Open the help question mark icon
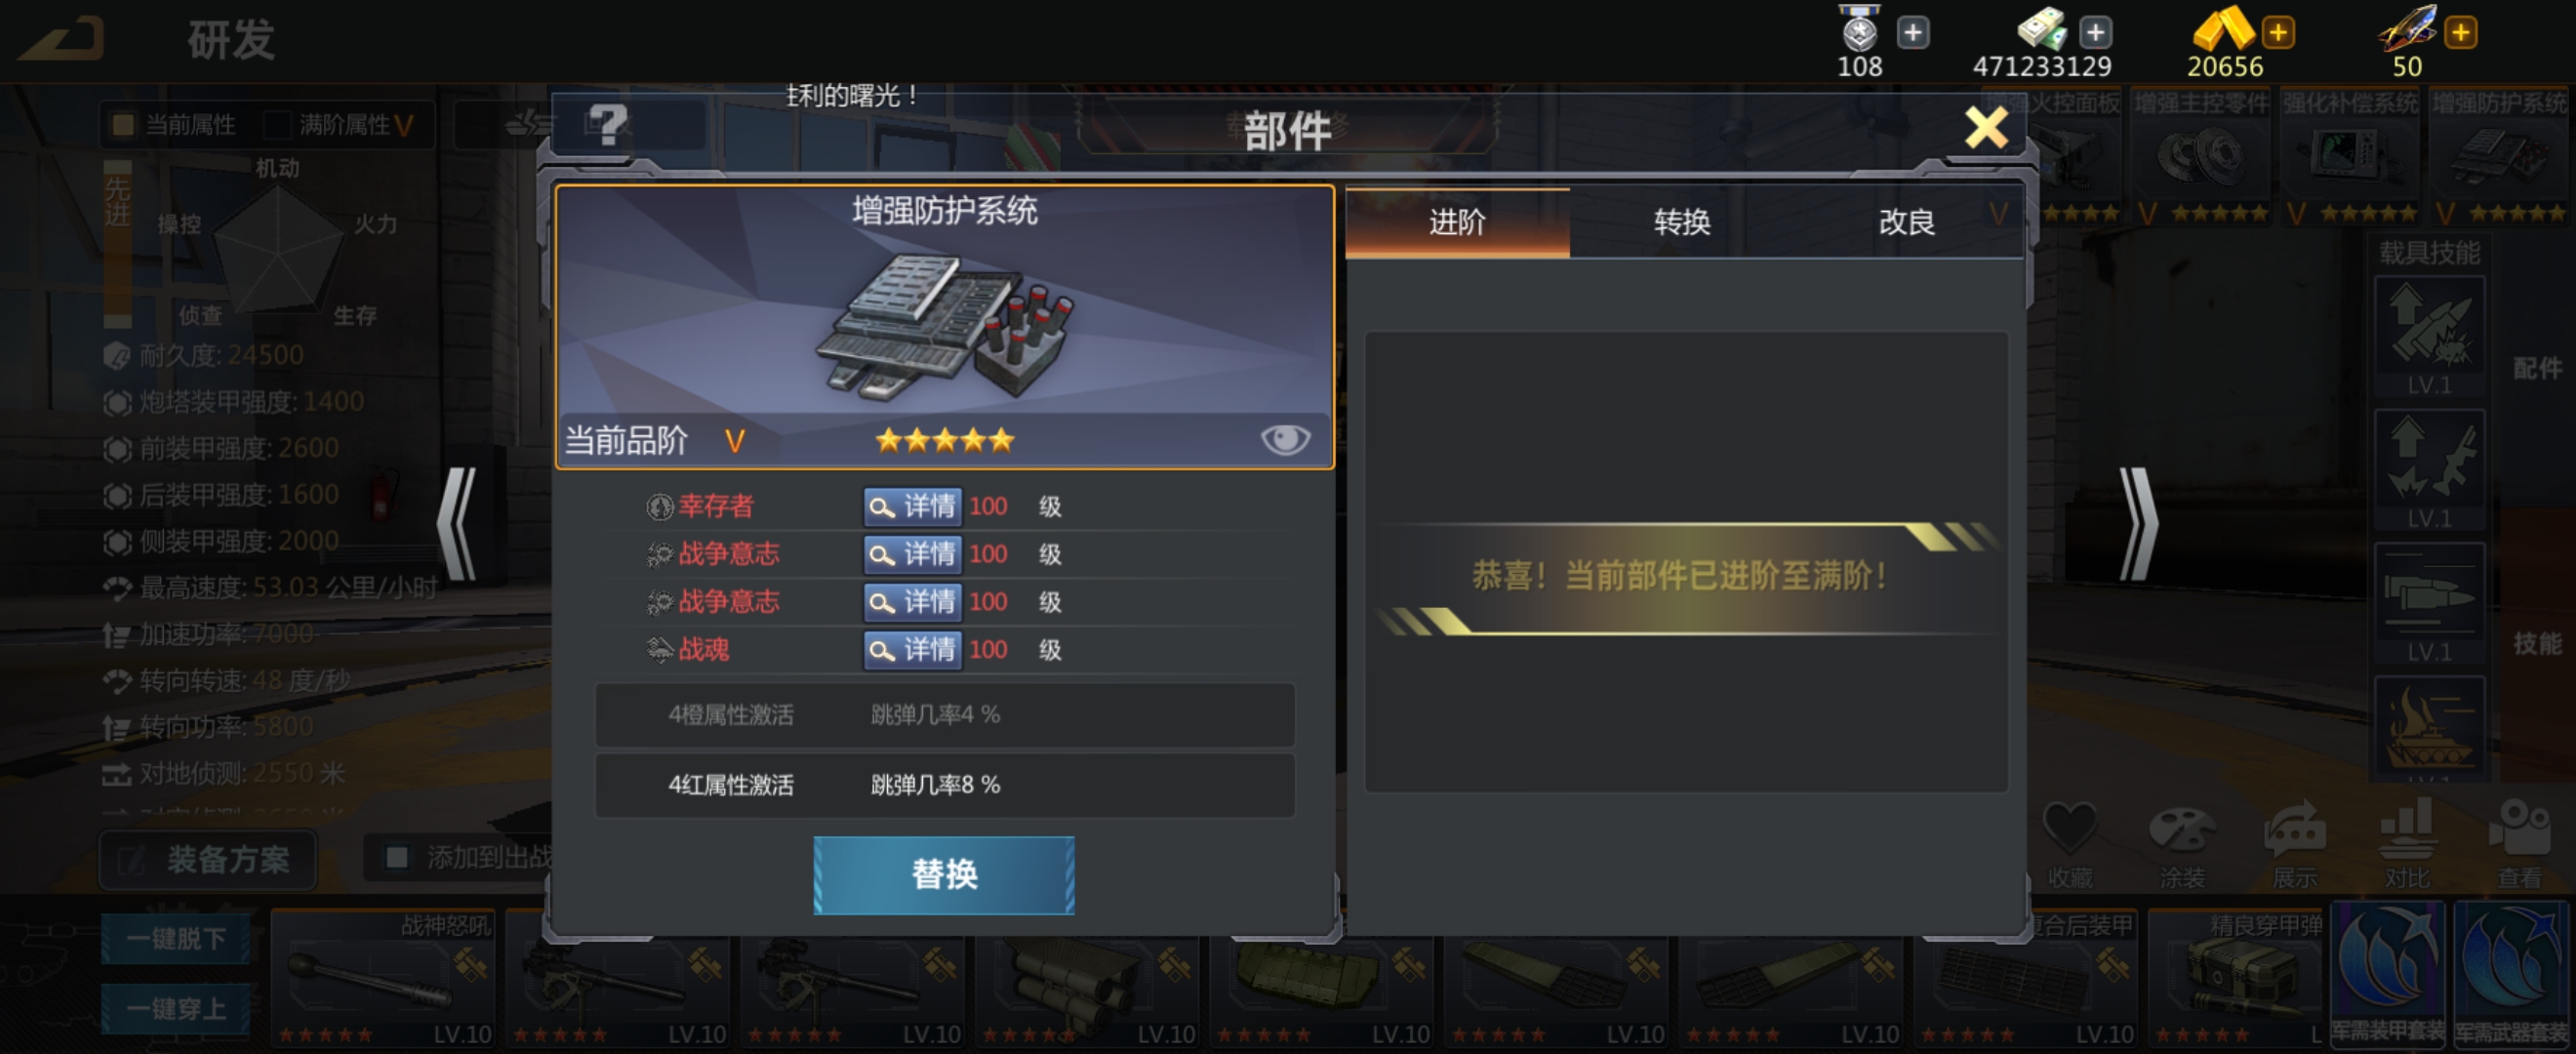 (607, 127)
